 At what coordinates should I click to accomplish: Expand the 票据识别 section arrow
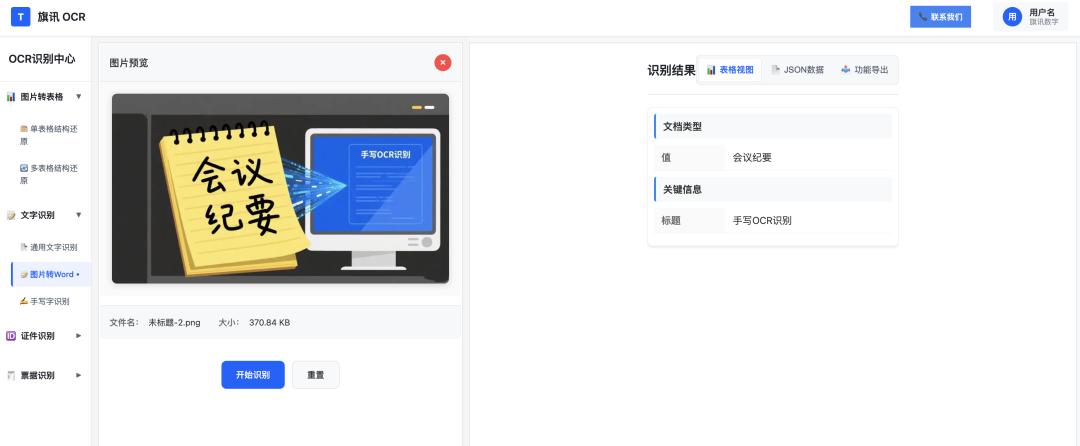[x=79, y=375]
